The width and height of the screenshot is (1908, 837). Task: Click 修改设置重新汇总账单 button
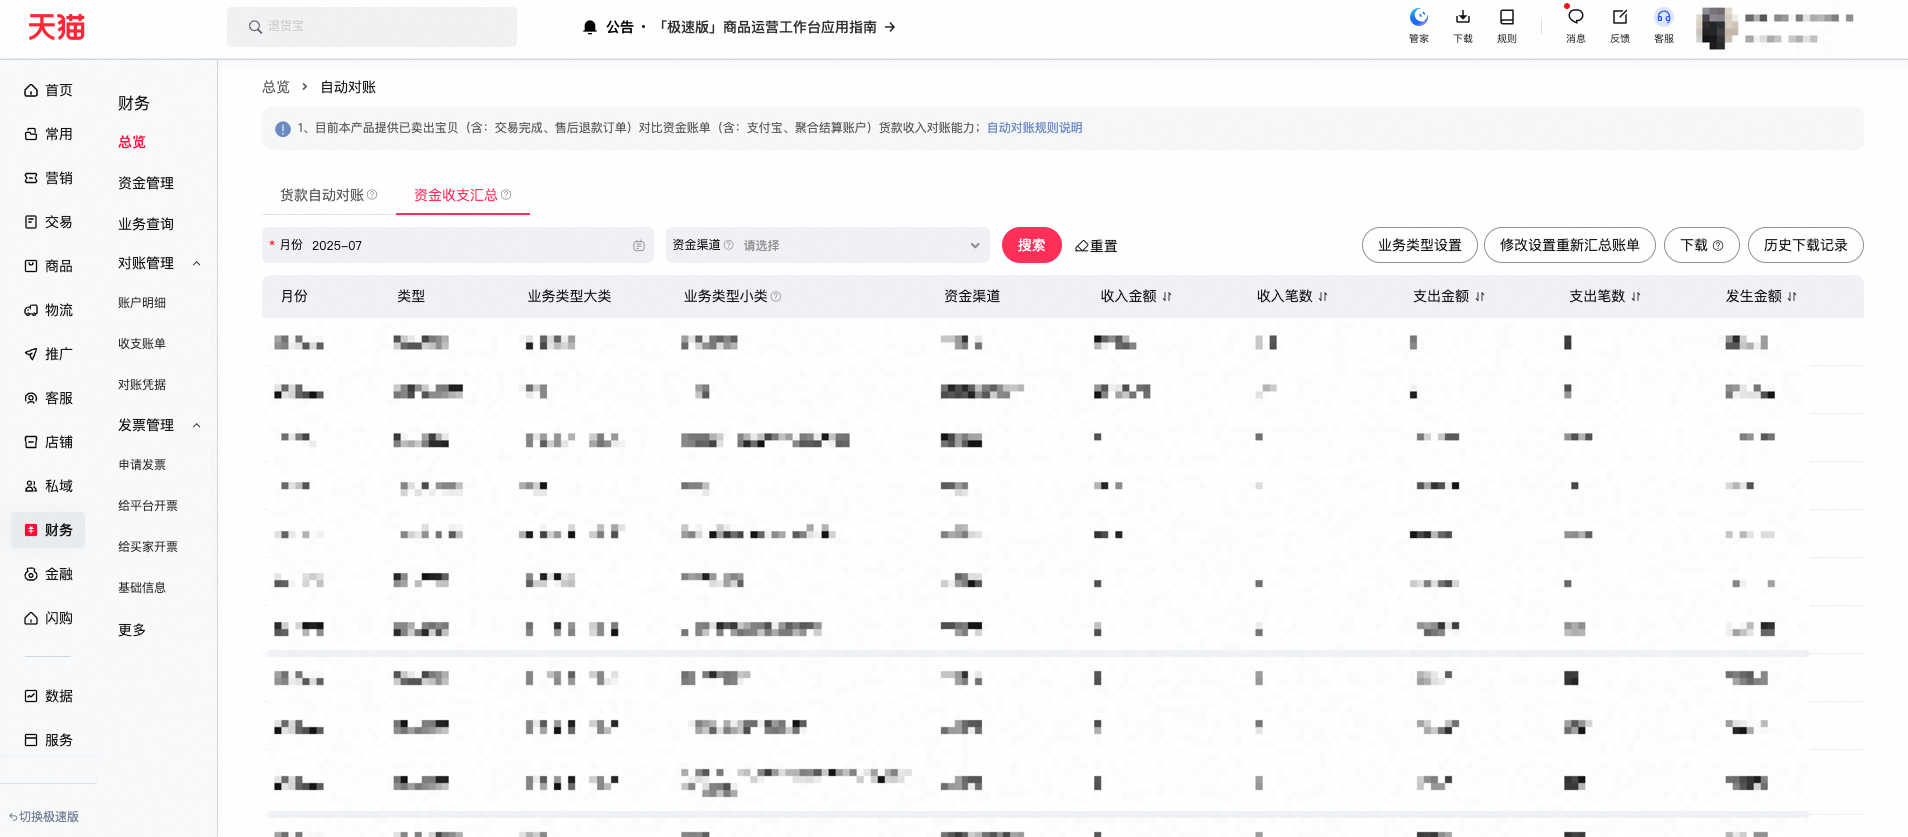click(1570, 245)
